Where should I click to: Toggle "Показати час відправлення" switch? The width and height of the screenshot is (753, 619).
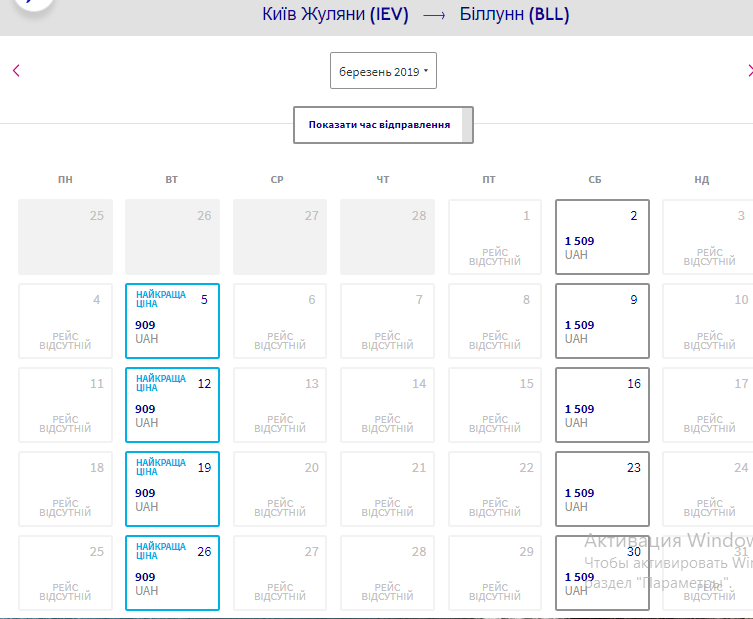tap(383, 125)
